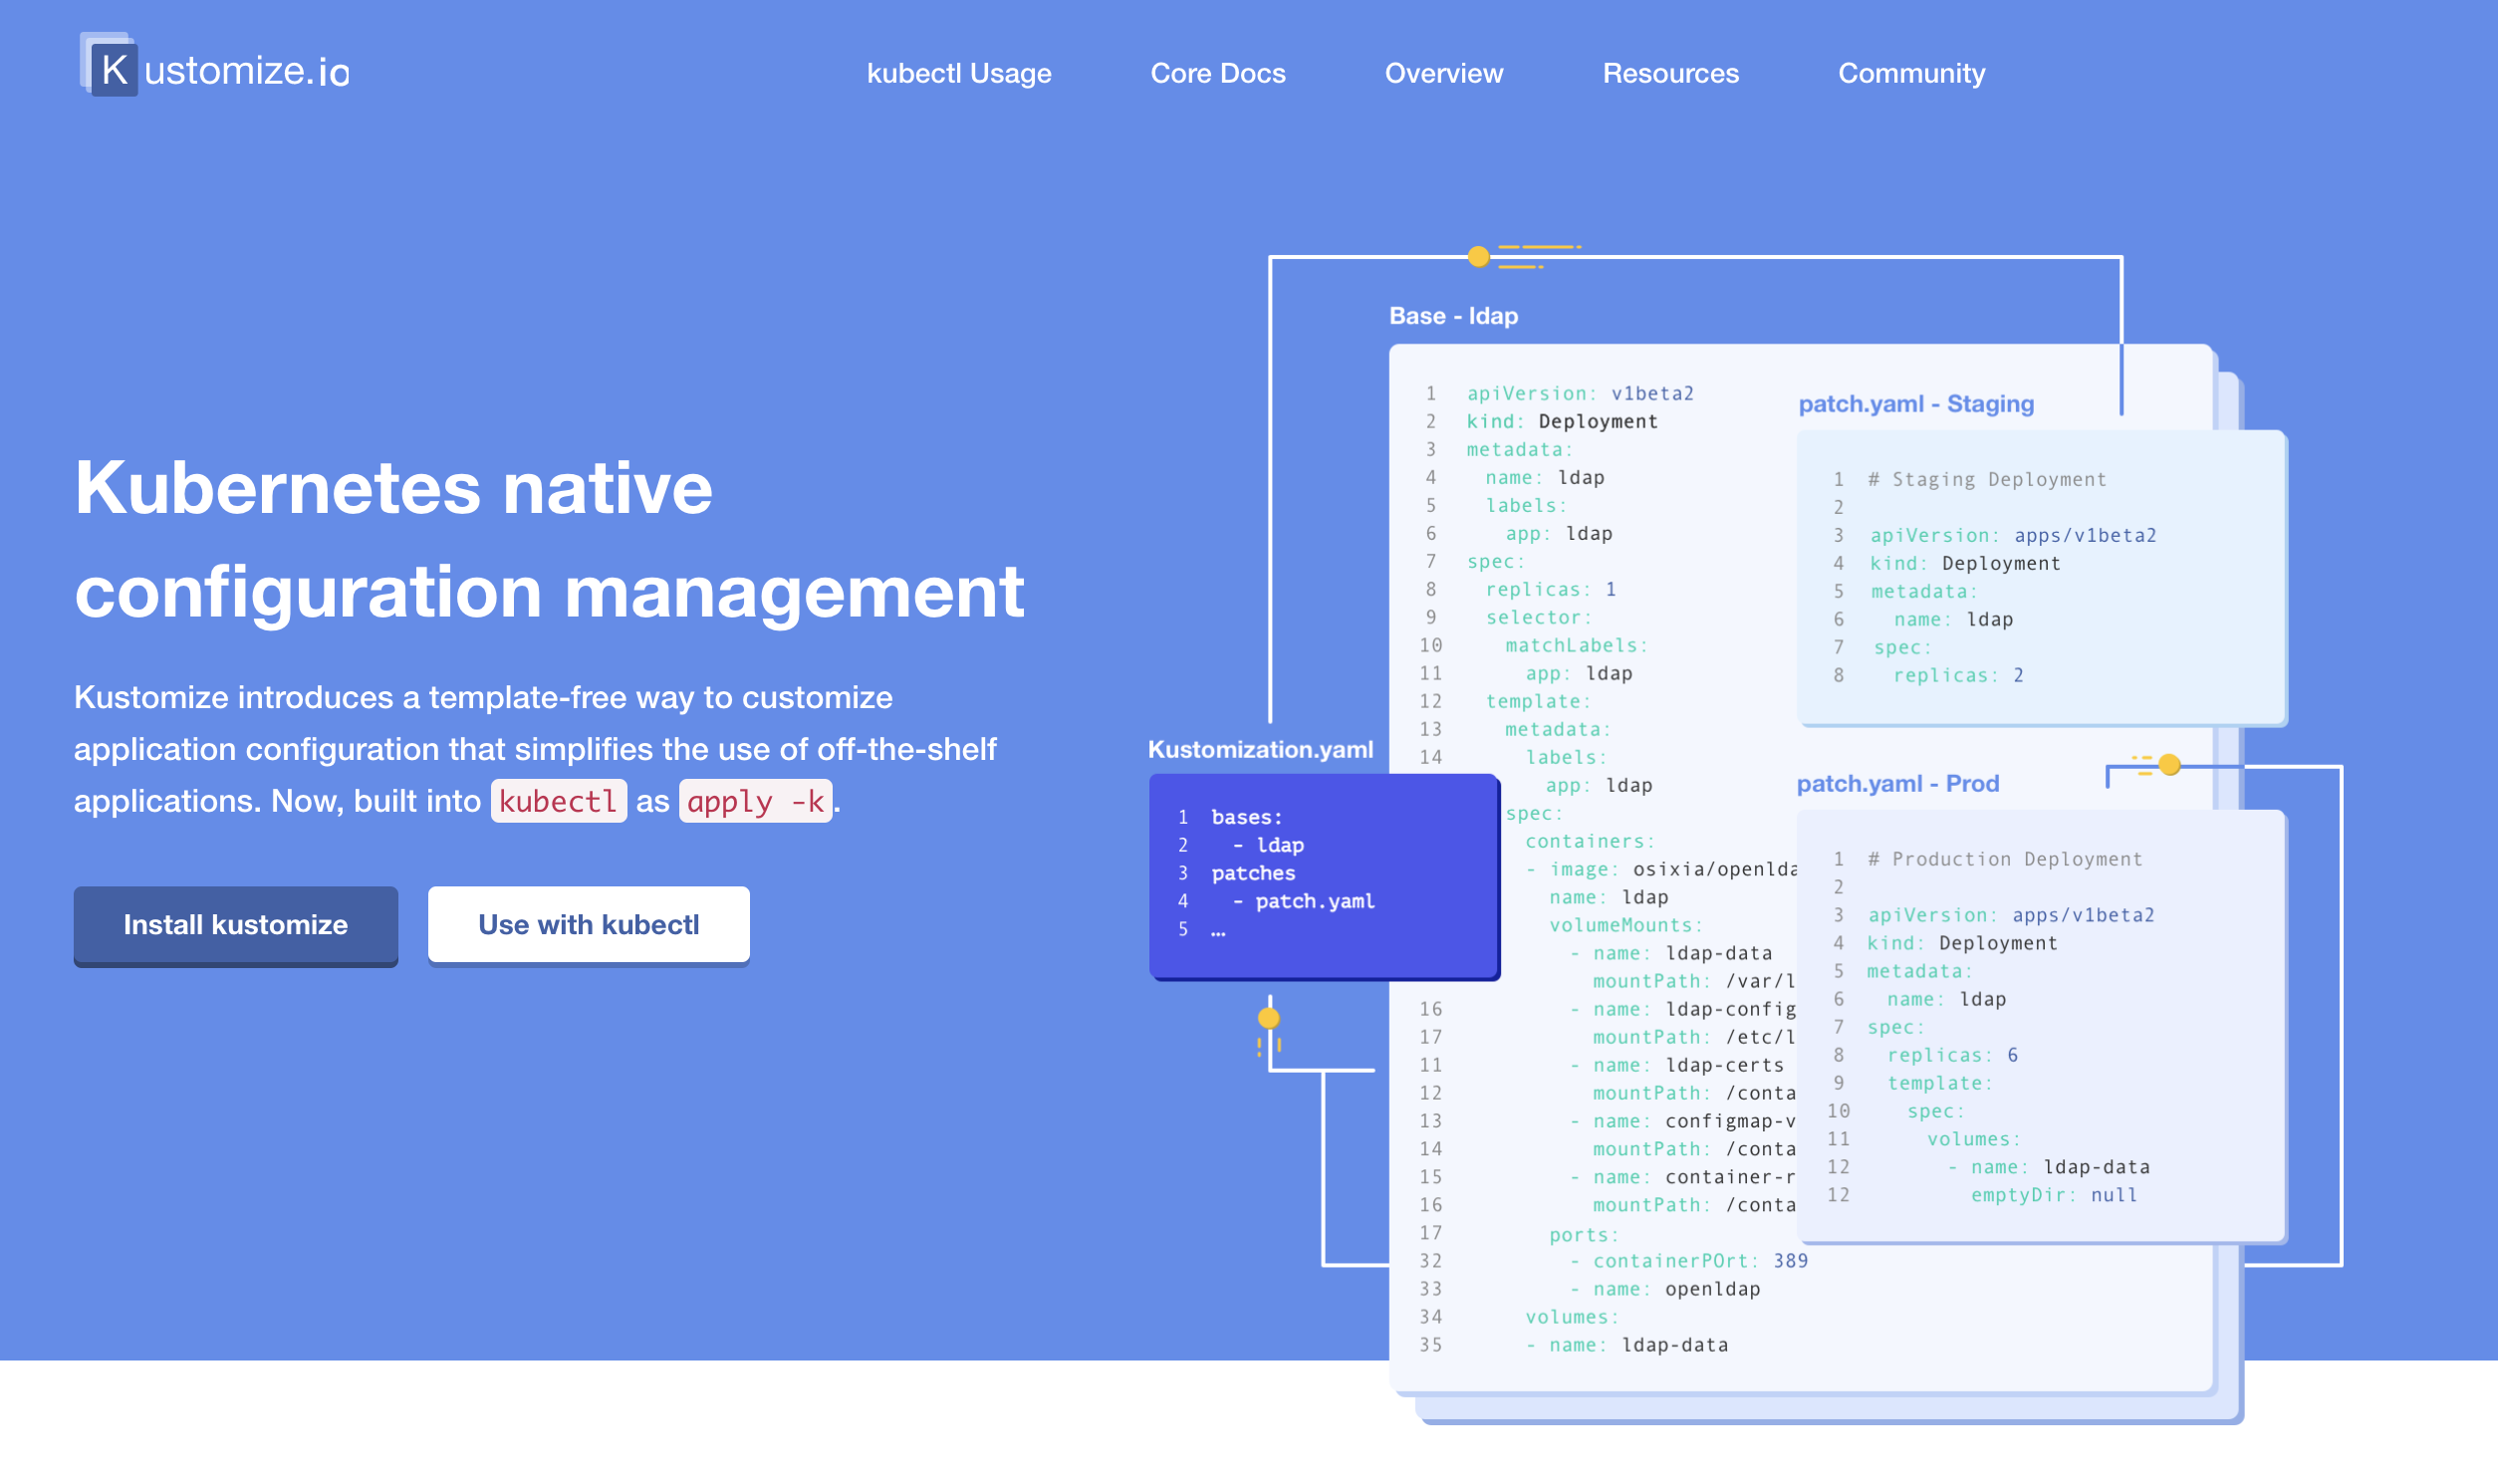Click 'replicas: 6' in Prod patch
This screenshot has height=1484, width=2498.
[x=1951, y=1055]
